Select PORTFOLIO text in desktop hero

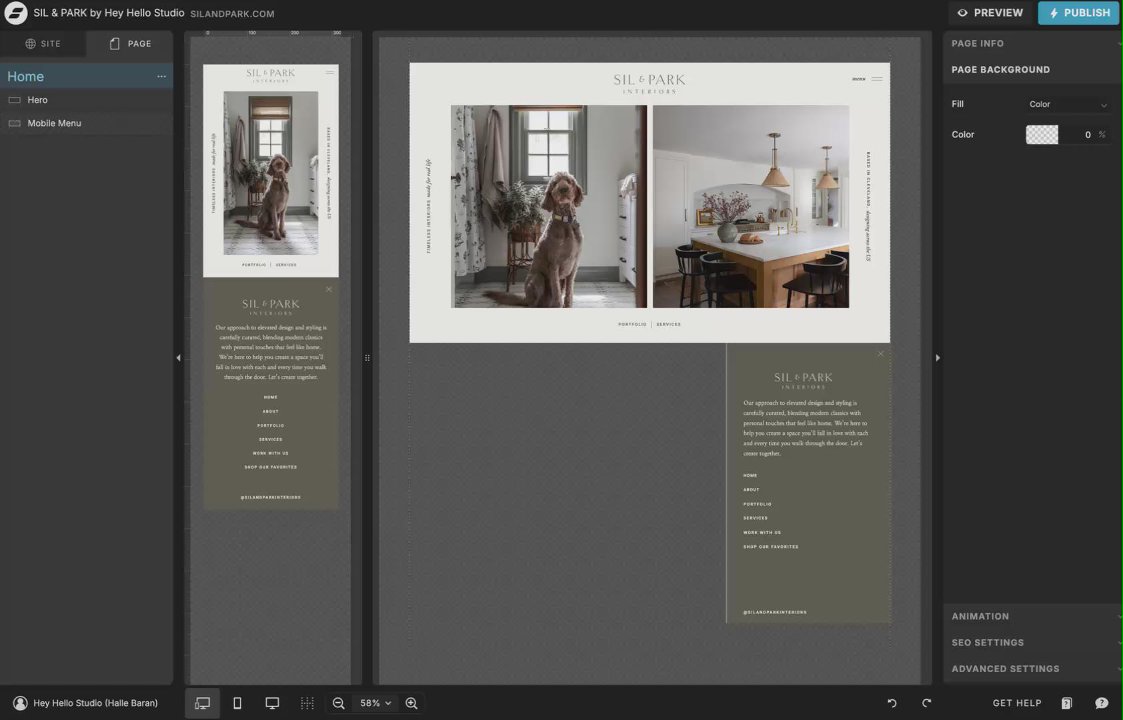(632, 325)
